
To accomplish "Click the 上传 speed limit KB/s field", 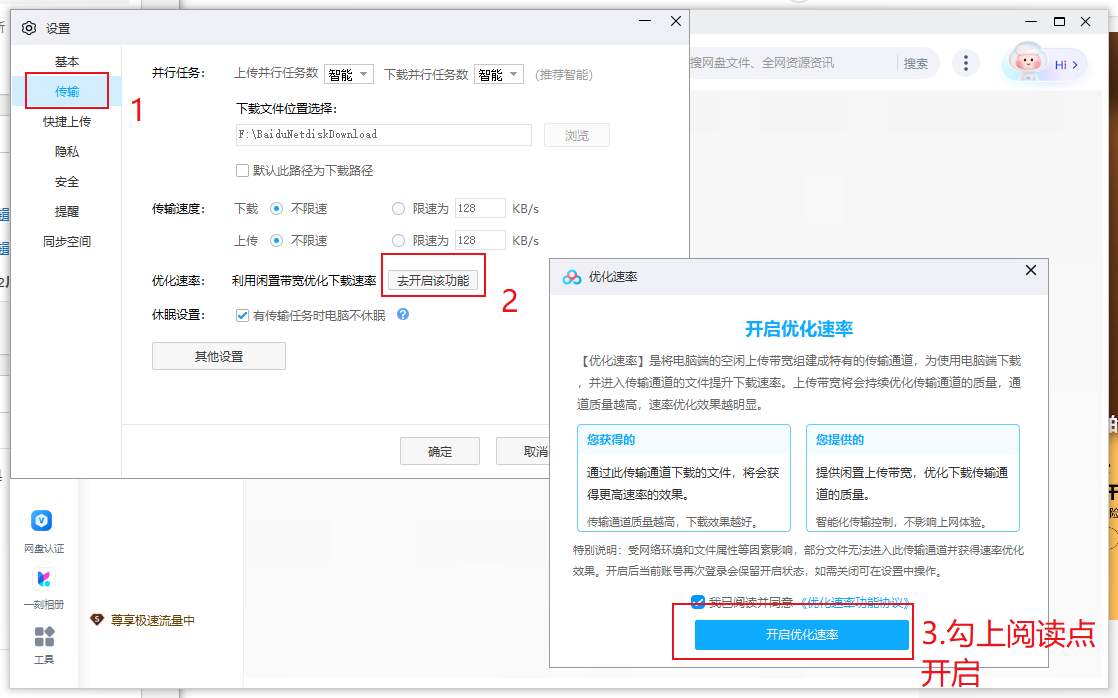I will pyautogui.click(x=480, y=240).
